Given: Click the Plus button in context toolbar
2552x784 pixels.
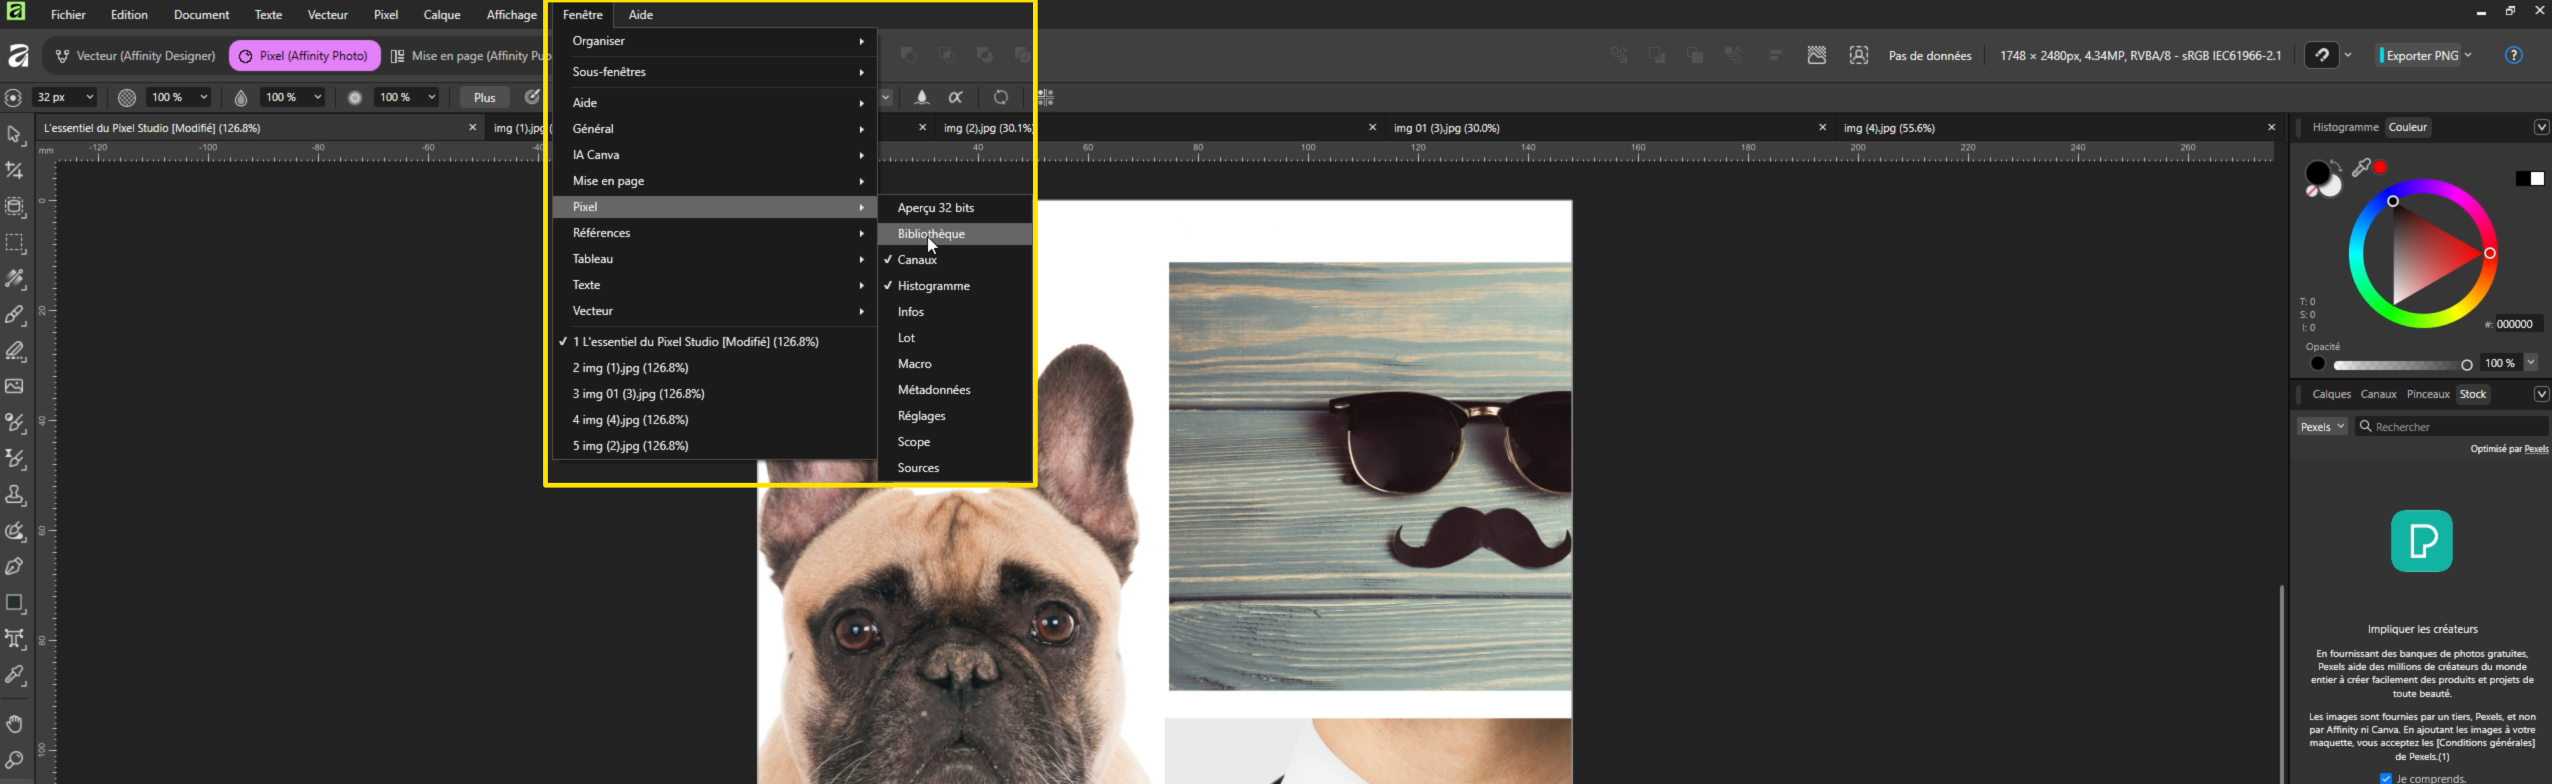Looking at the screenshot, I should 484,98.
